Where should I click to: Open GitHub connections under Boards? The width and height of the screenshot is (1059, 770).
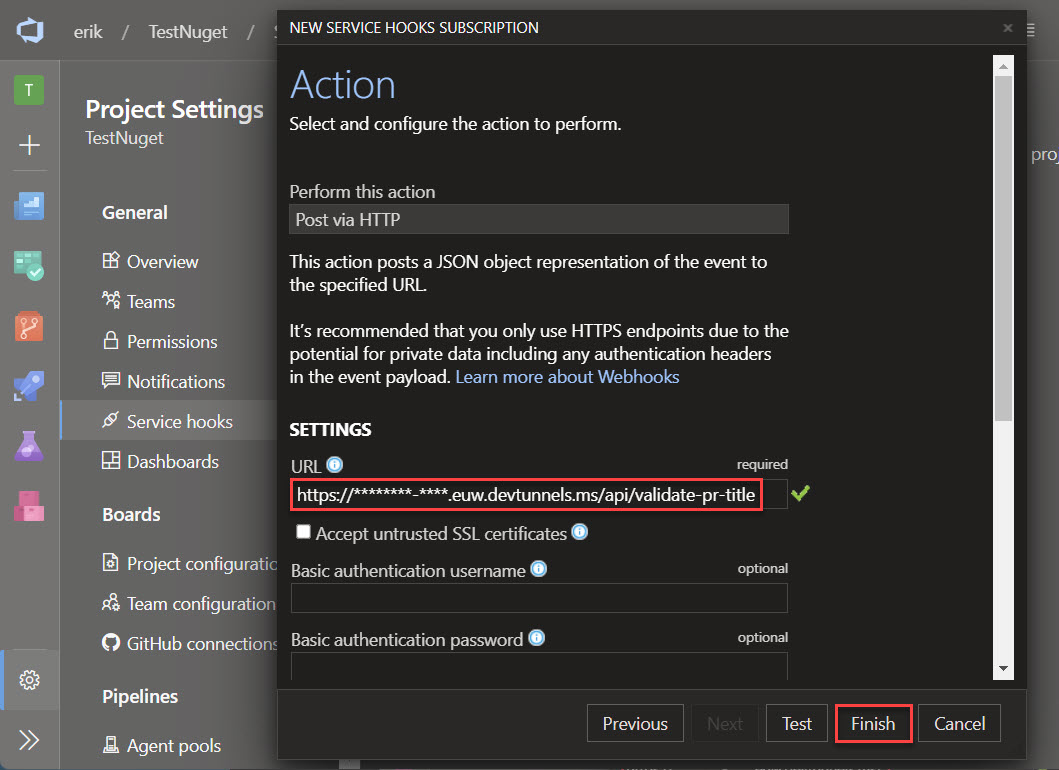coord(189,643)
